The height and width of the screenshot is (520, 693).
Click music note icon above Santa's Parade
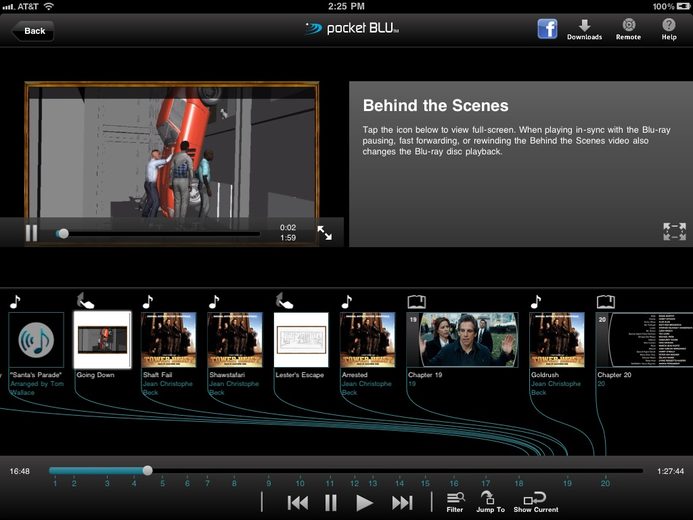tap(15, 302)
